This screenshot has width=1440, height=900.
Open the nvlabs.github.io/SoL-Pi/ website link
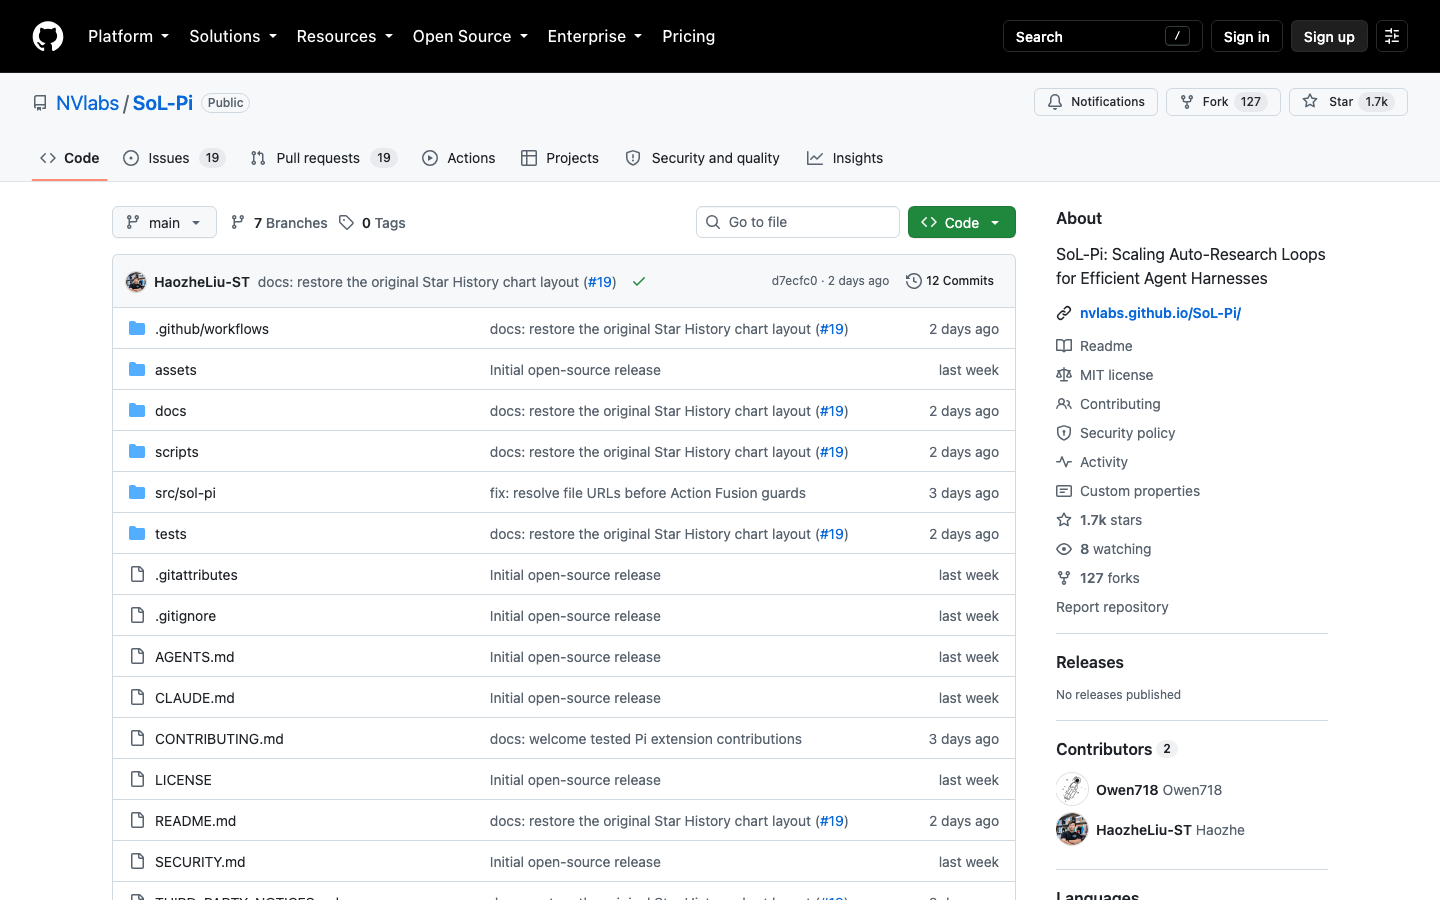(x=1160, y=313)
